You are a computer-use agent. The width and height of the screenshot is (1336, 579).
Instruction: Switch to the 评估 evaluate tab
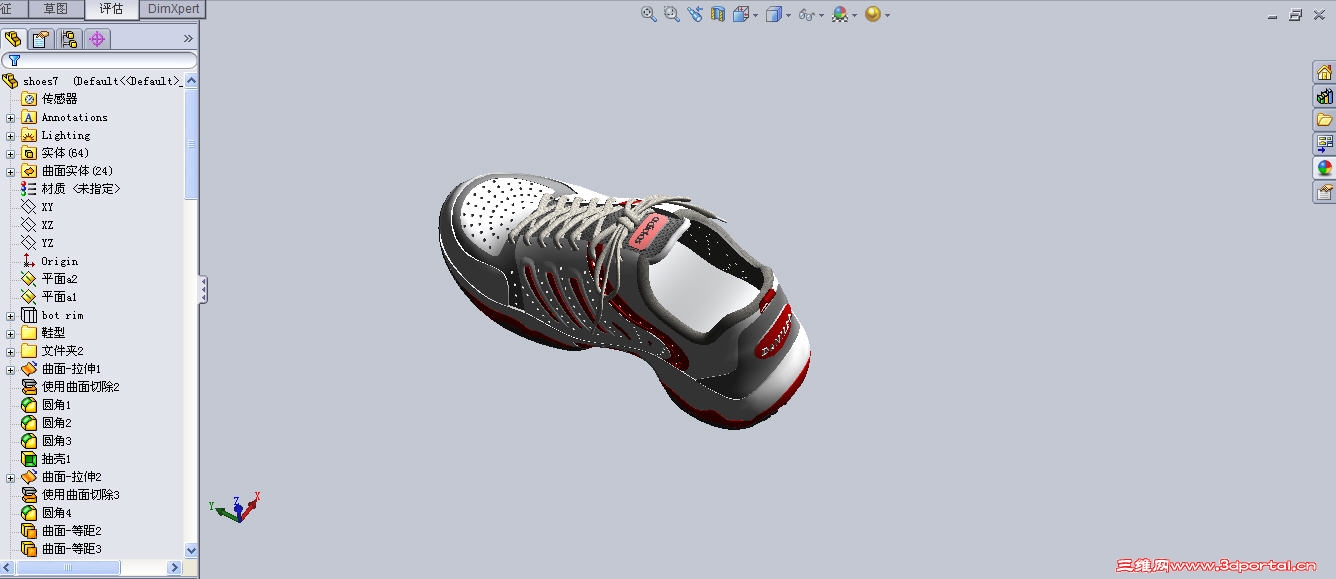(x=111, y=9)
